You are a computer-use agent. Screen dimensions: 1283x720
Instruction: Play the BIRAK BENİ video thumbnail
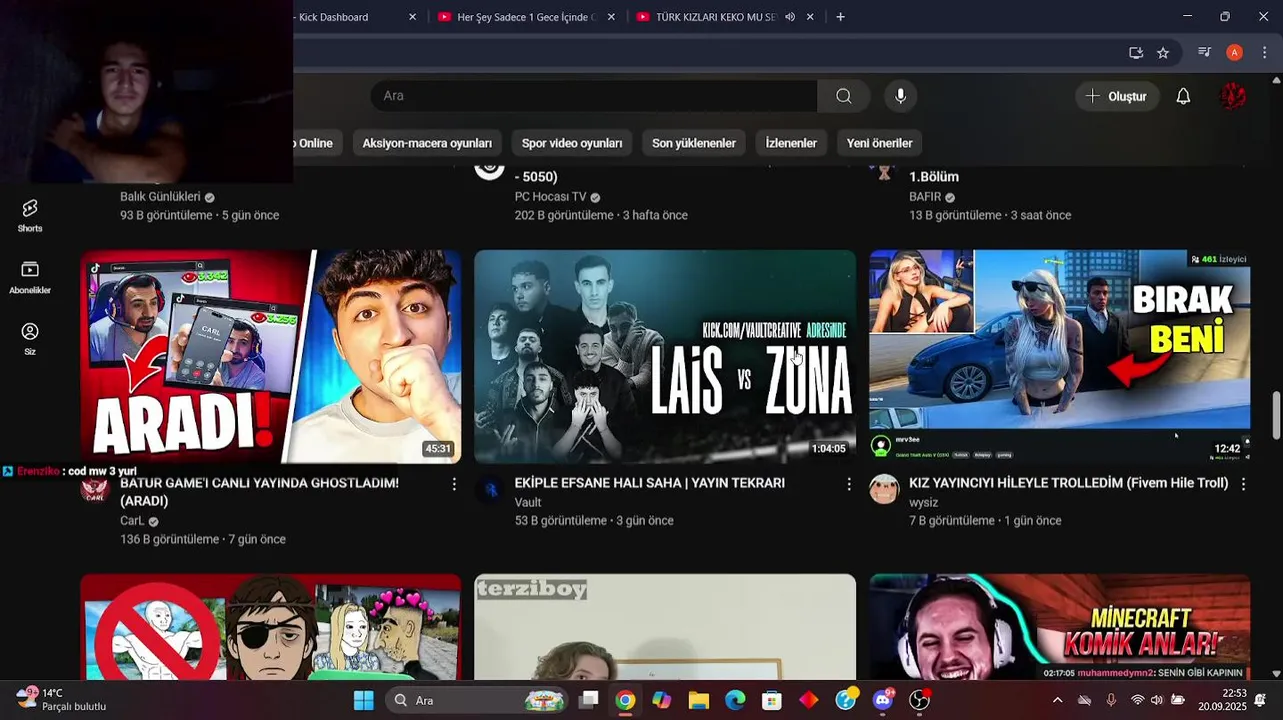[1060, 357]
